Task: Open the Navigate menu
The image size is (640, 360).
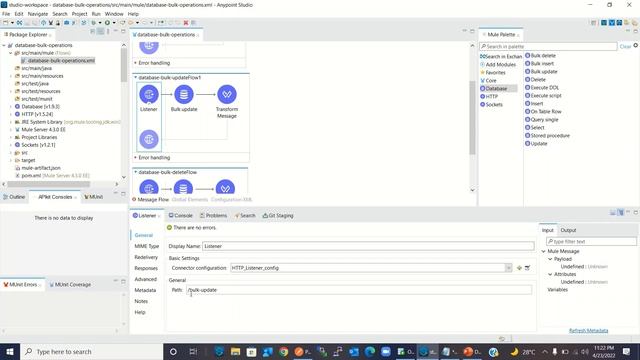Action: click(38, 14)
